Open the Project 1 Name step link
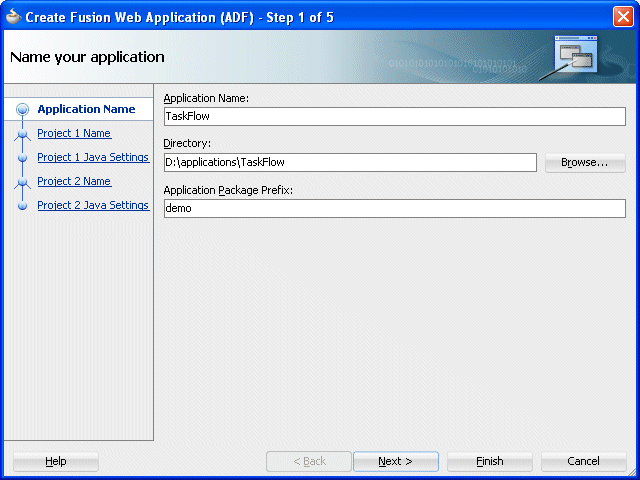This screenshot has height=480, width=640. point(74,133)
